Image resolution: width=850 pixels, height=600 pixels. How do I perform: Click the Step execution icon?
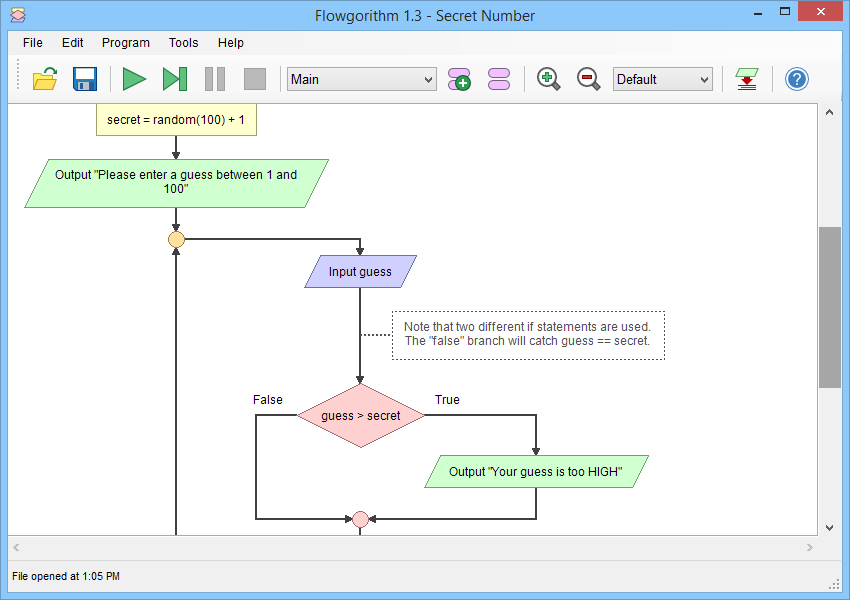point(175,79)
